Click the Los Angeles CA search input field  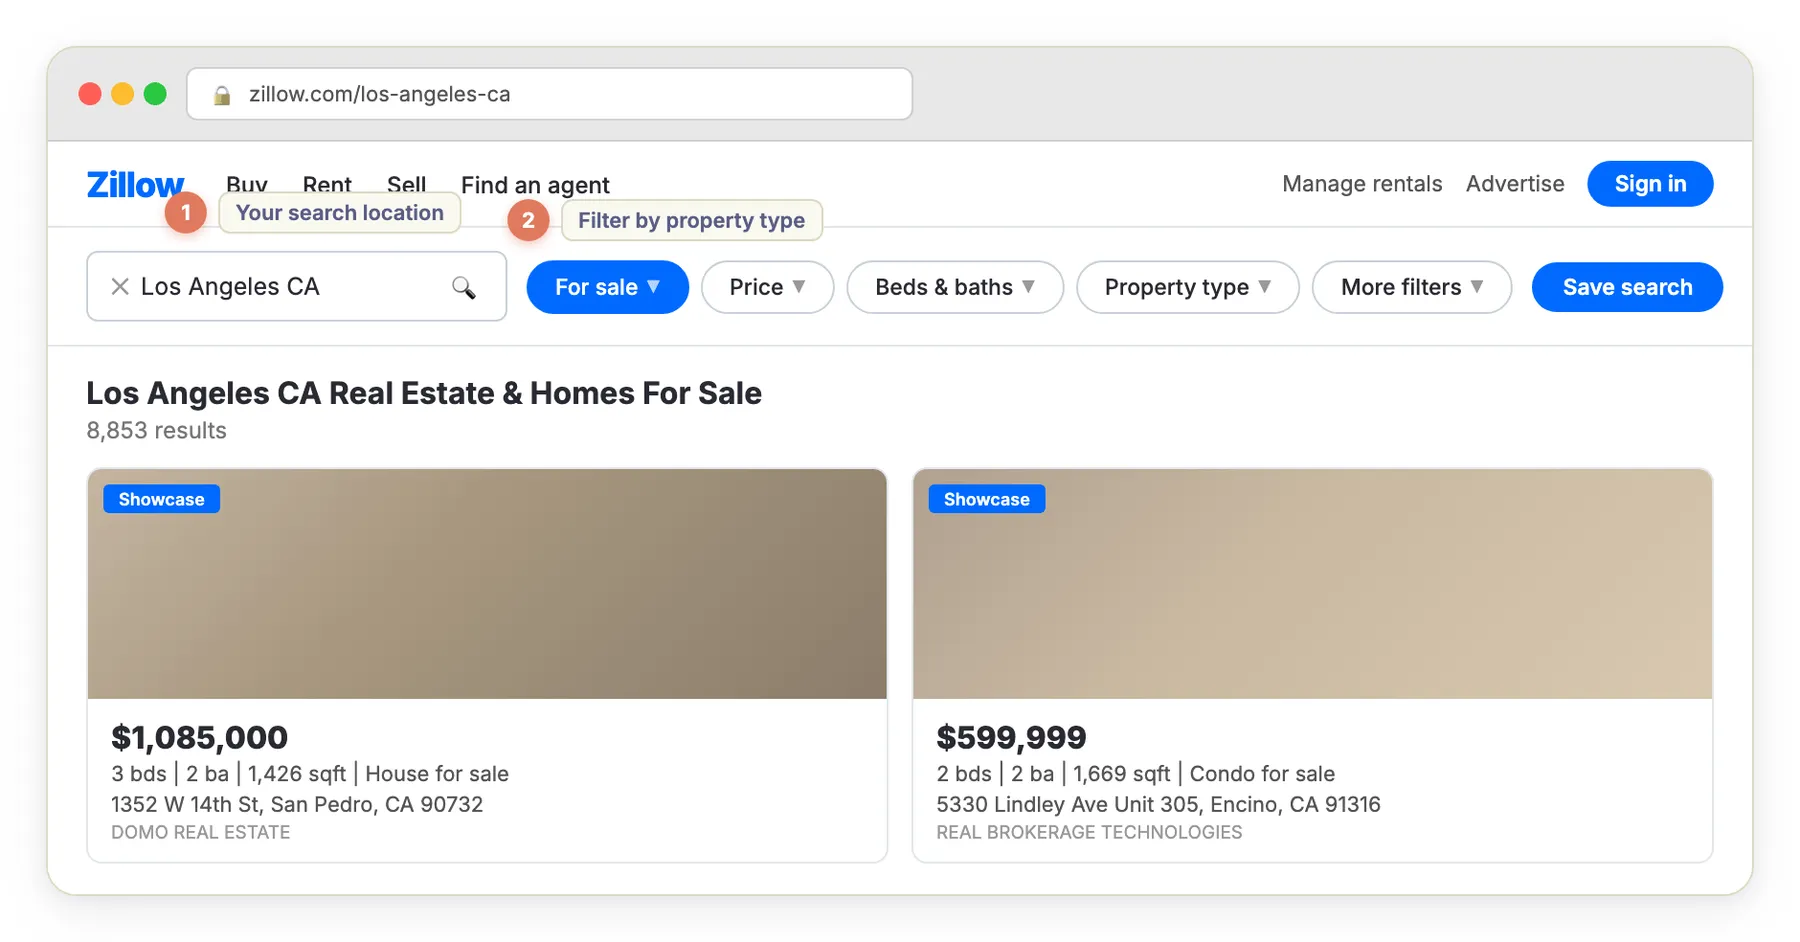point(280,287)
